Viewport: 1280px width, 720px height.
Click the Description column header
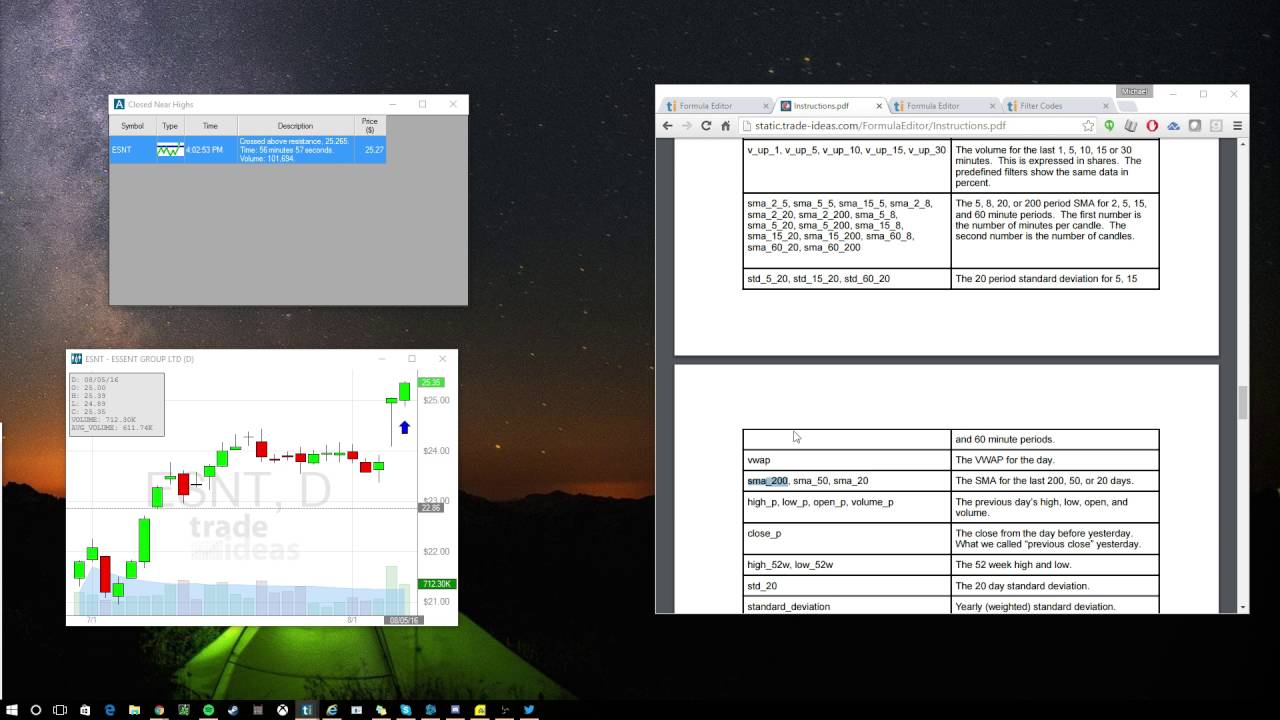(295, 126)
